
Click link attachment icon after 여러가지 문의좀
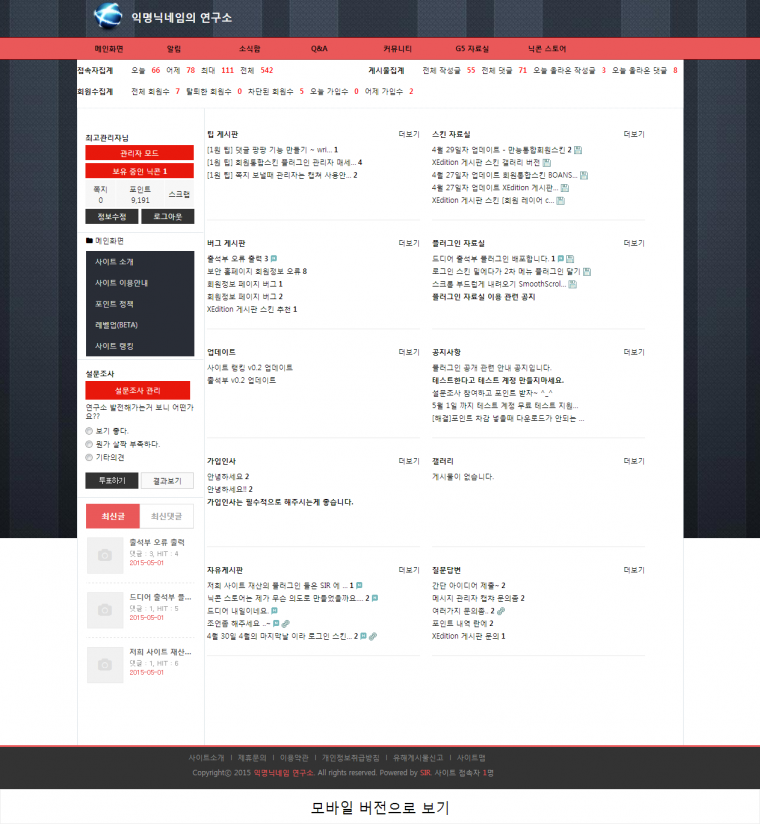coord(501,611)
